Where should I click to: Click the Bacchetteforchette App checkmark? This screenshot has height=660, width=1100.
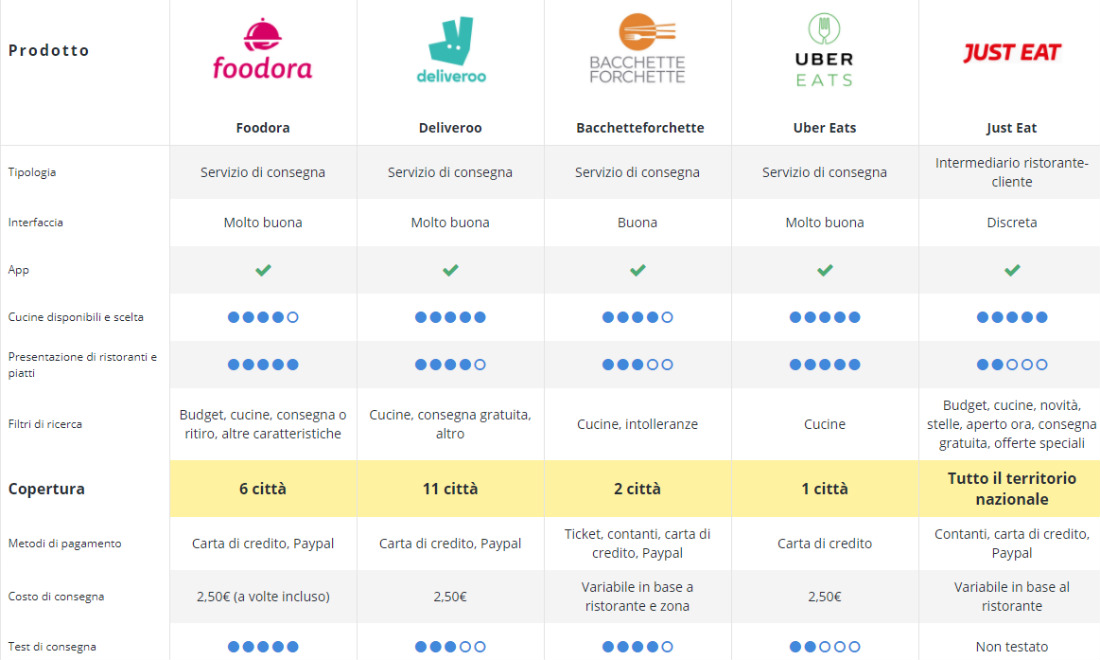pos(637,270)
